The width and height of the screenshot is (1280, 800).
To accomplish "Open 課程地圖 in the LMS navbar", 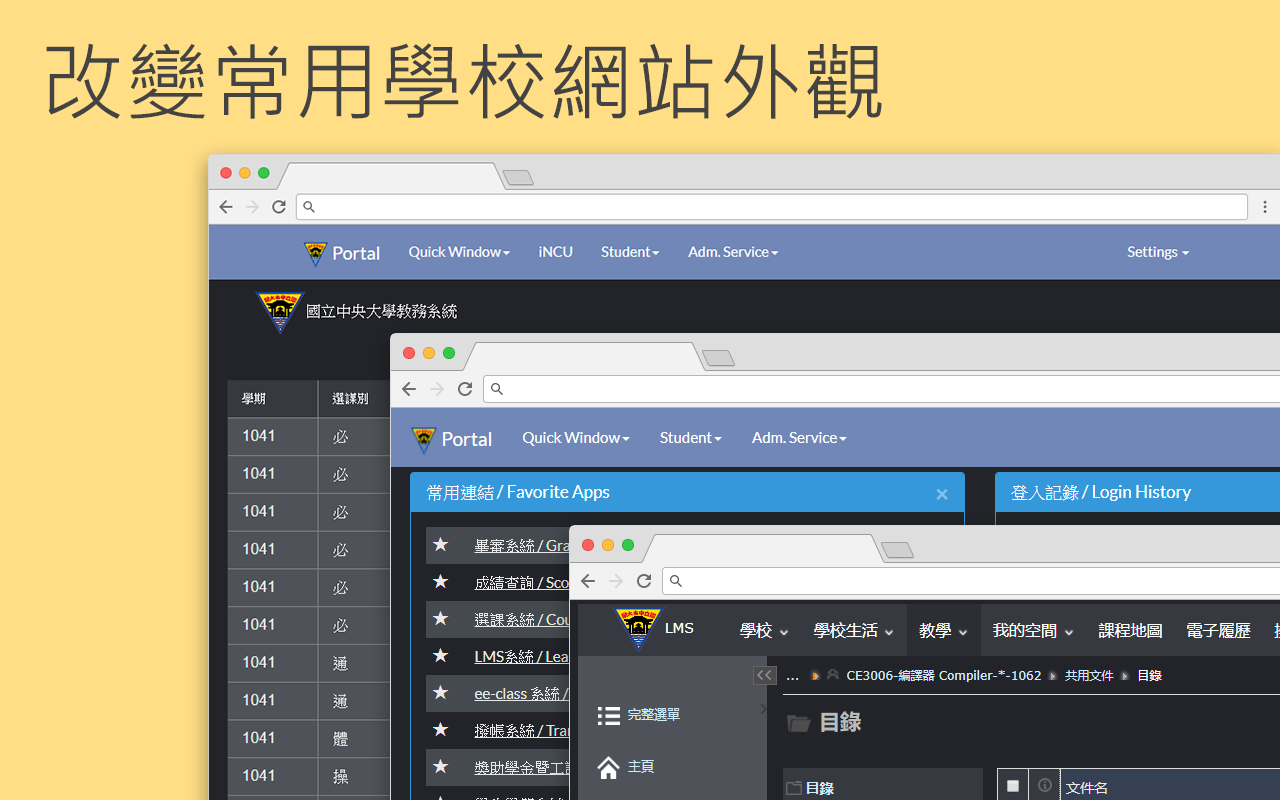I will (1130, 631).
